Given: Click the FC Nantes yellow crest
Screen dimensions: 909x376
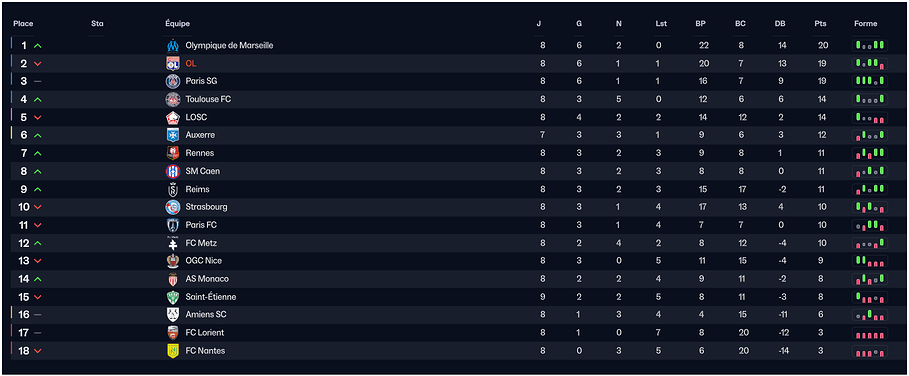Looking at the screenshot, I should pos(173,351).
